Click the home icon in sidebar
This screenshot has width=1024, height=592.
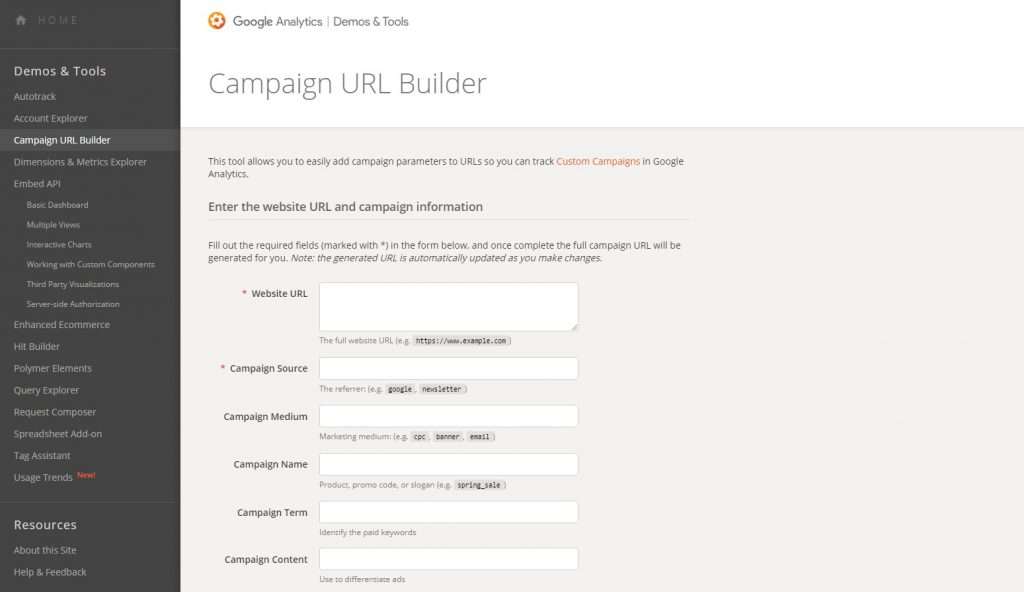pyautogui.click(x=21, y=20)
